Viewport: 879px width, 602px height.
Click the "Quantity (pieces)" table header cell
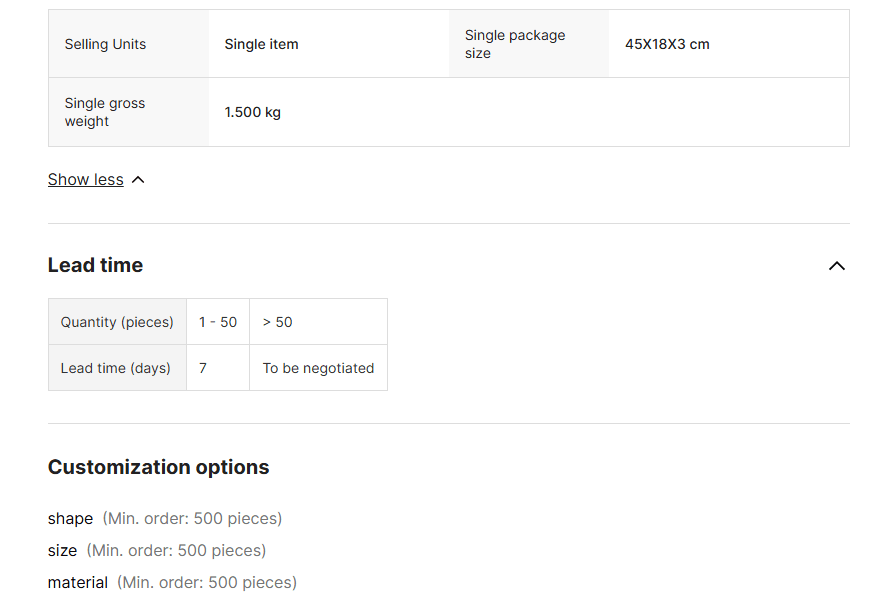[117, 322]
